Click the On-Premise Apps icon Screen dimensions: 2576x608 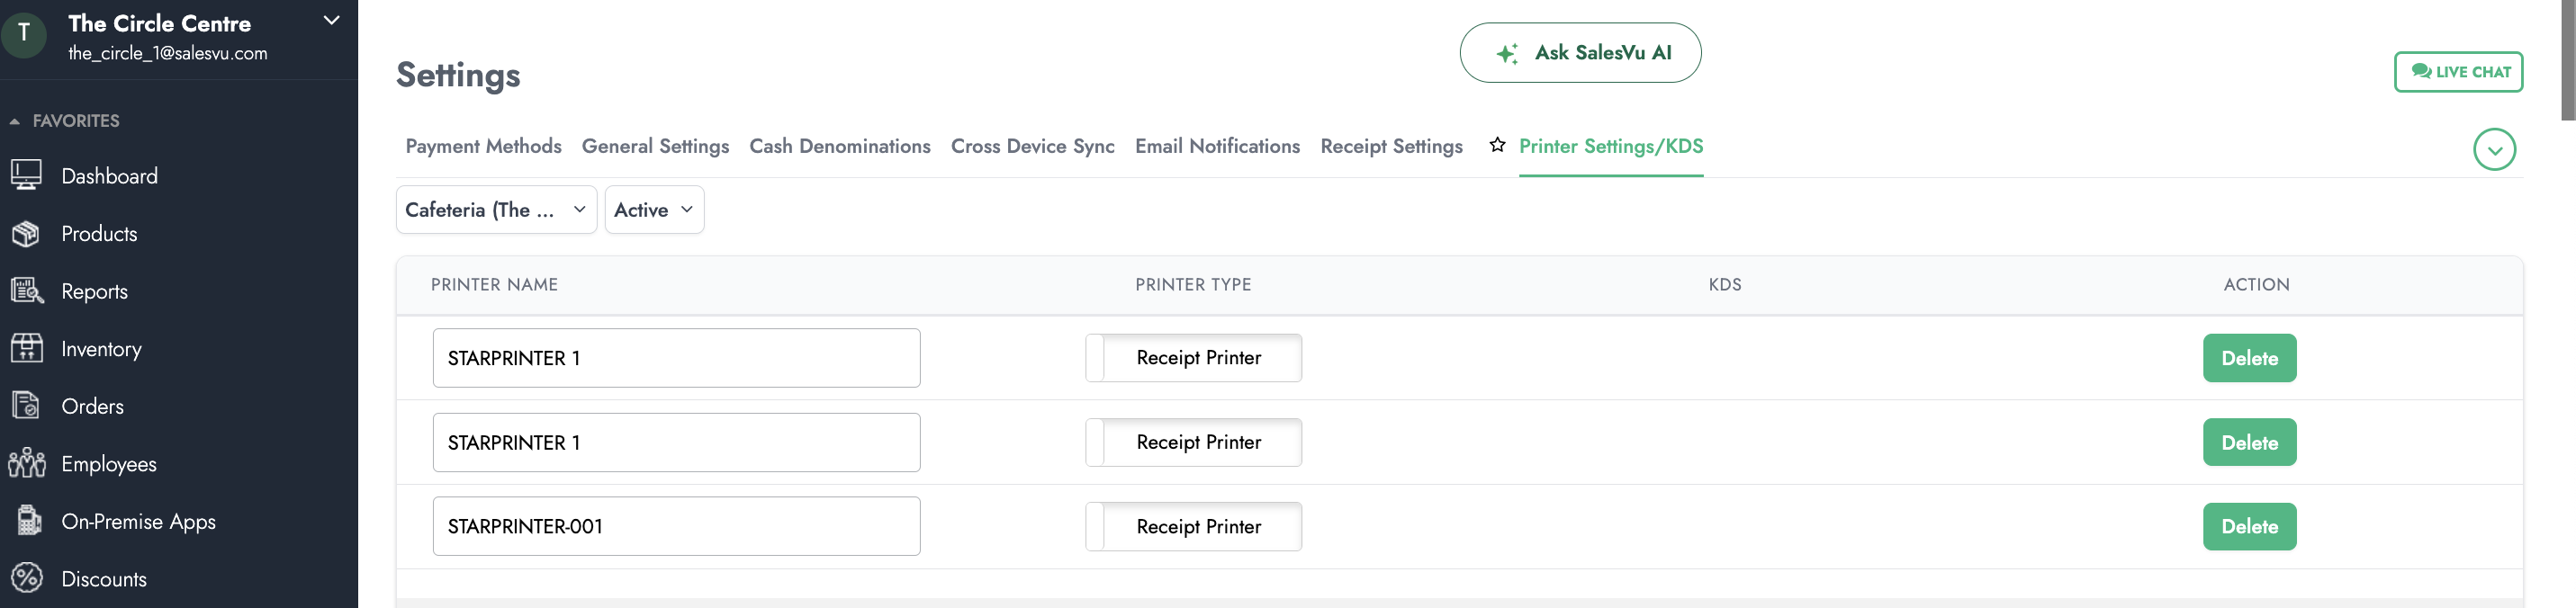tap(28, 521)
